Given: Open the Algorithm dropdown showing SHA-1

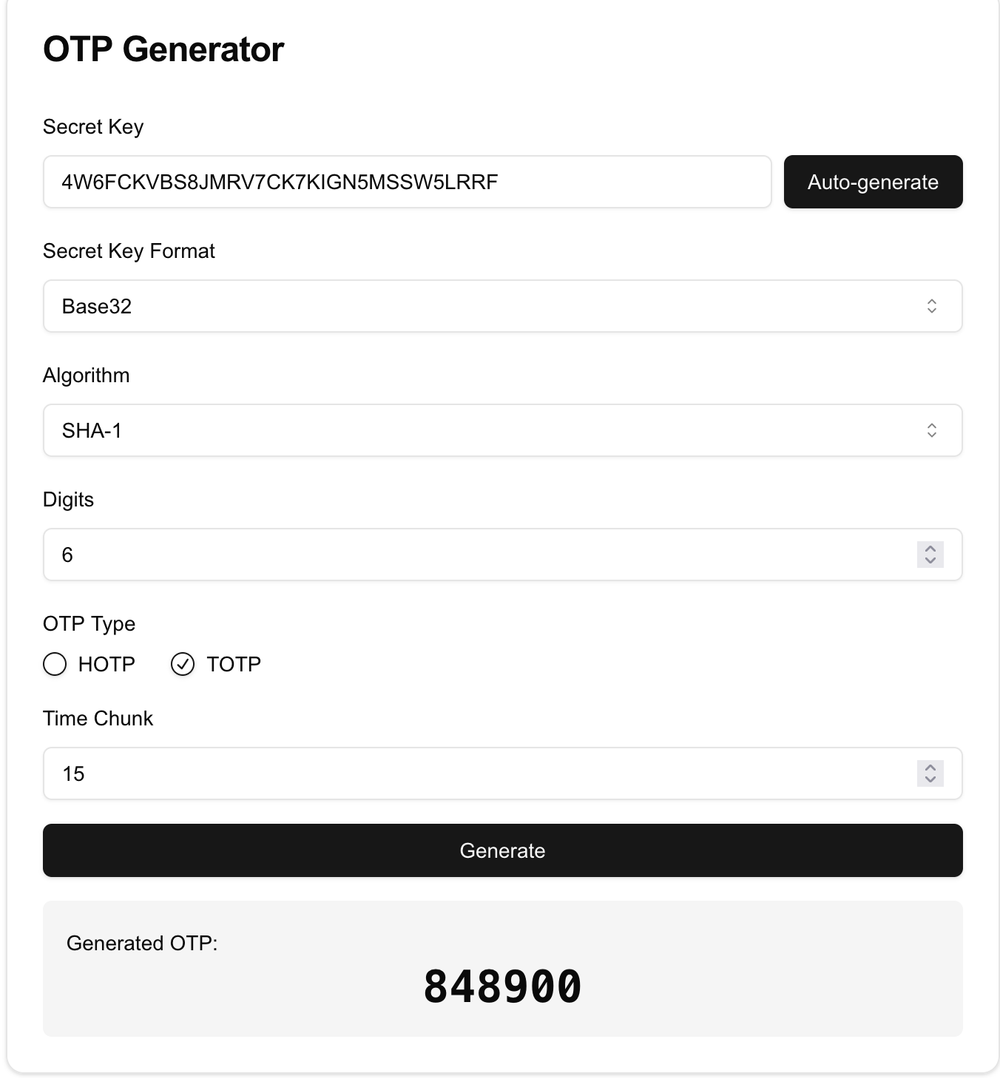Looking at the screenshot, I should pyautogui.click(x=502, y=430).
